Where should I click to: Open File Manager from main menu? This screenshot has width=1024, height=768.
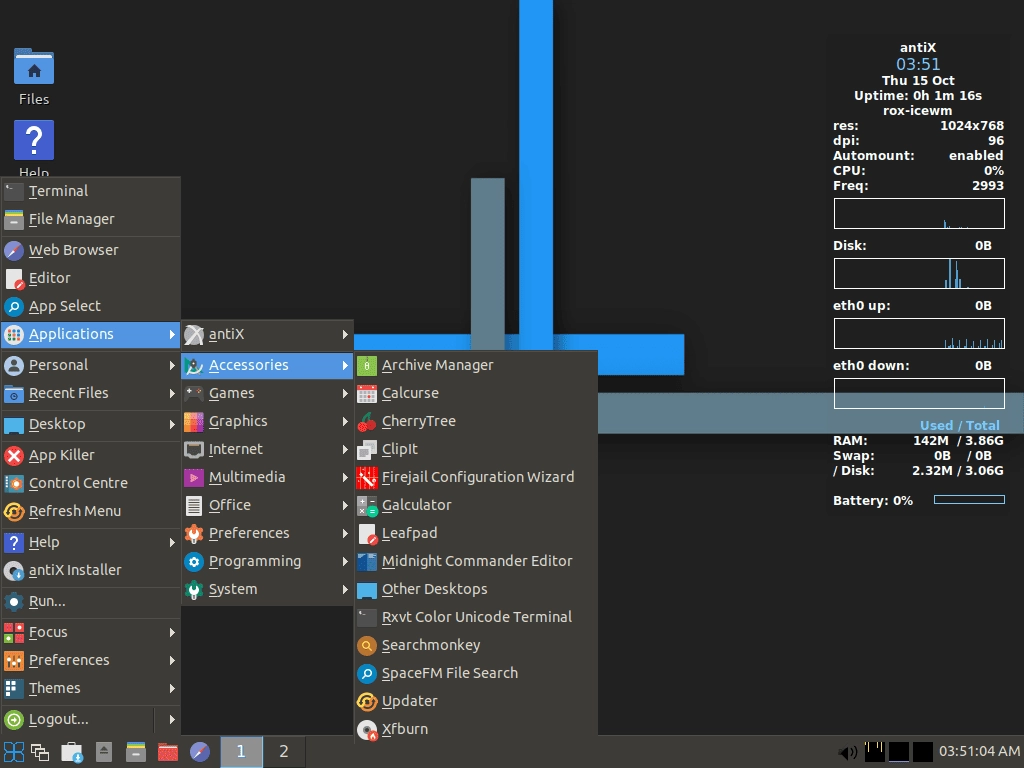click(91, 219)
